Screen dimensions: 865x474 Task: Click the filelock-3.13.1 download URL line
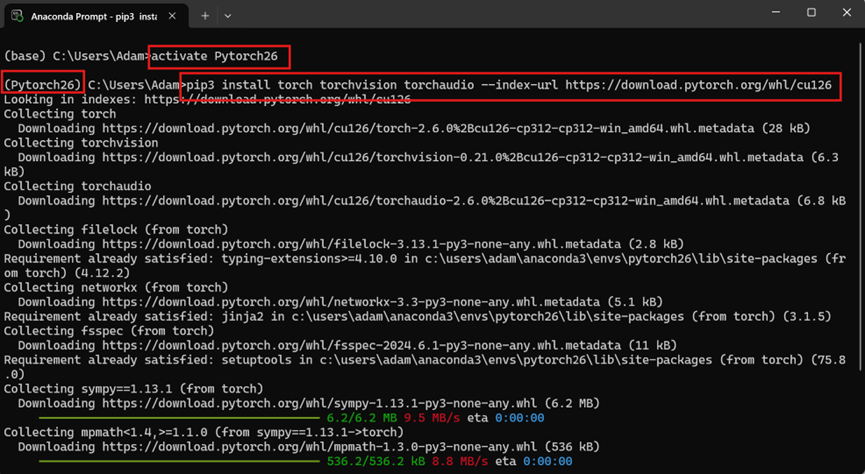click(351, 244)
